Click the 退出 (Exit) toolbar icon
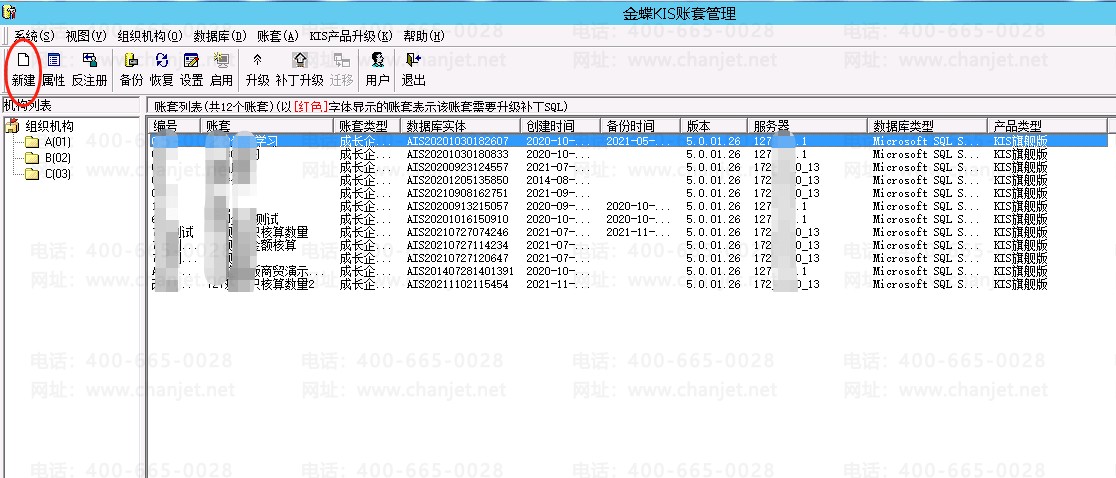1116x478 pixels. click(414, 70)
